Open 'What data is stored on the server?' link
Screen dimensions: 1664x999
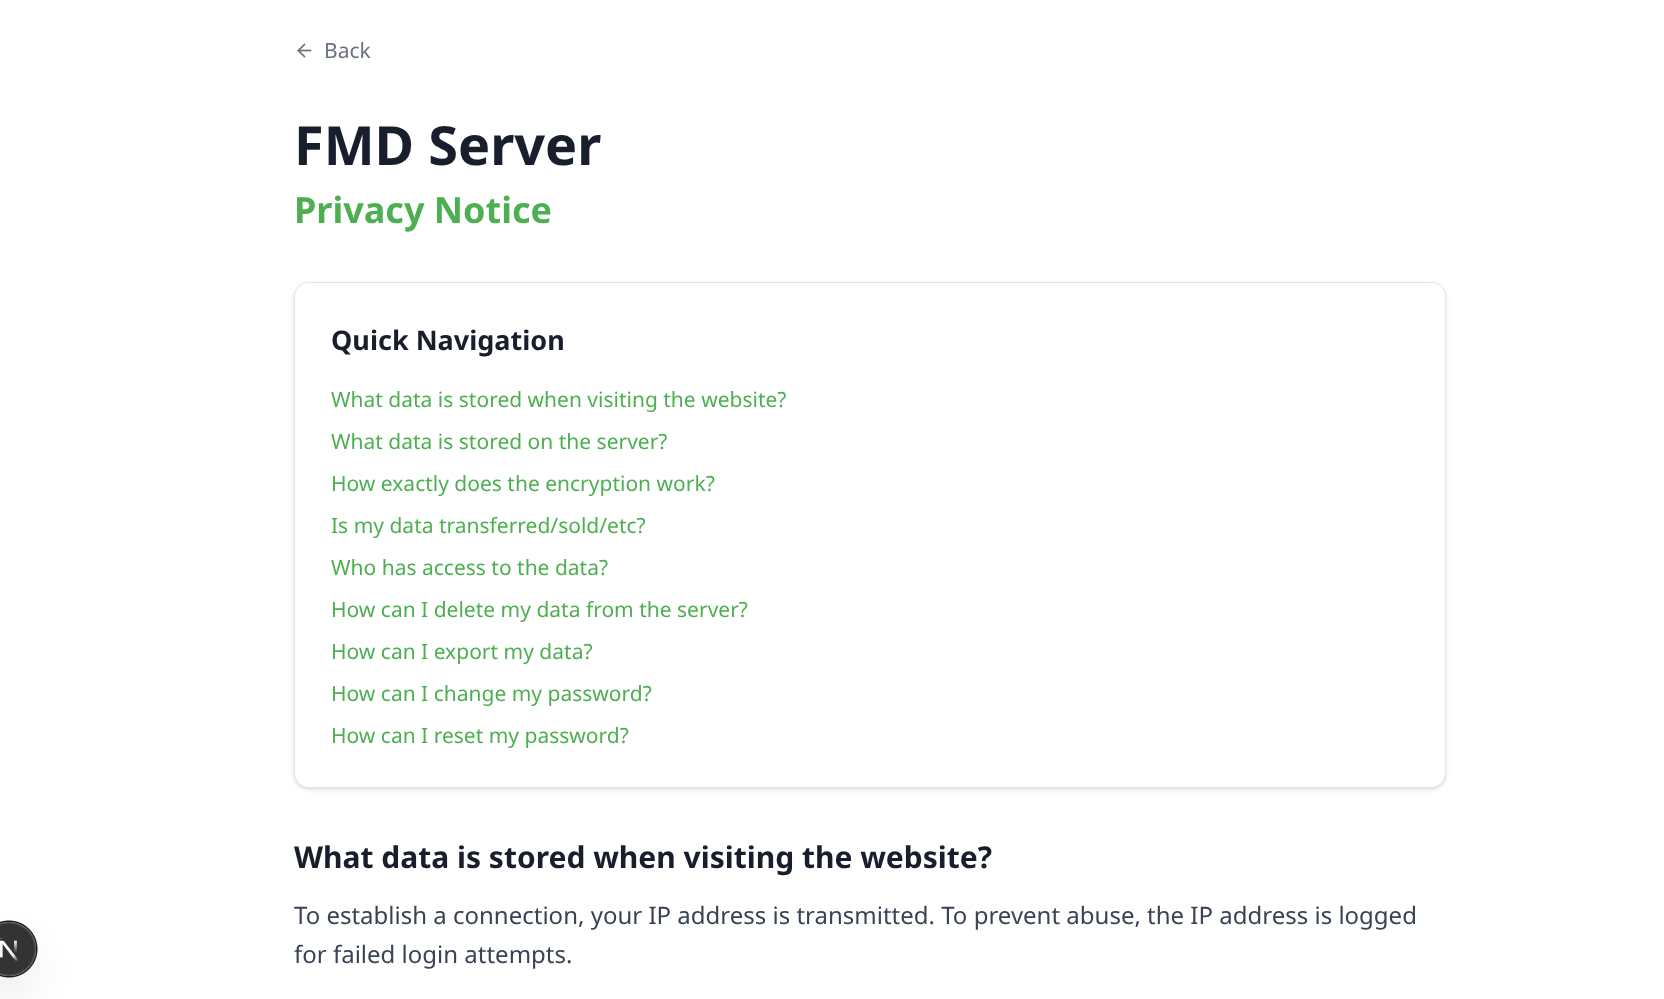(x=498, y=442)
